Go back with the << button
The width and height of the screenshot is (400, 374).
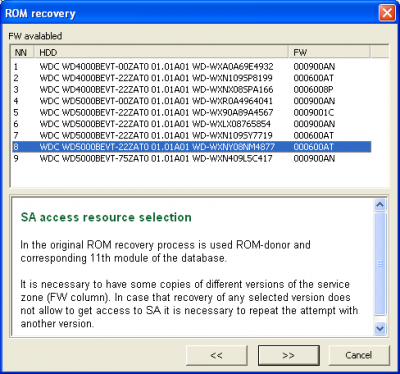click(x=217, y=355)
